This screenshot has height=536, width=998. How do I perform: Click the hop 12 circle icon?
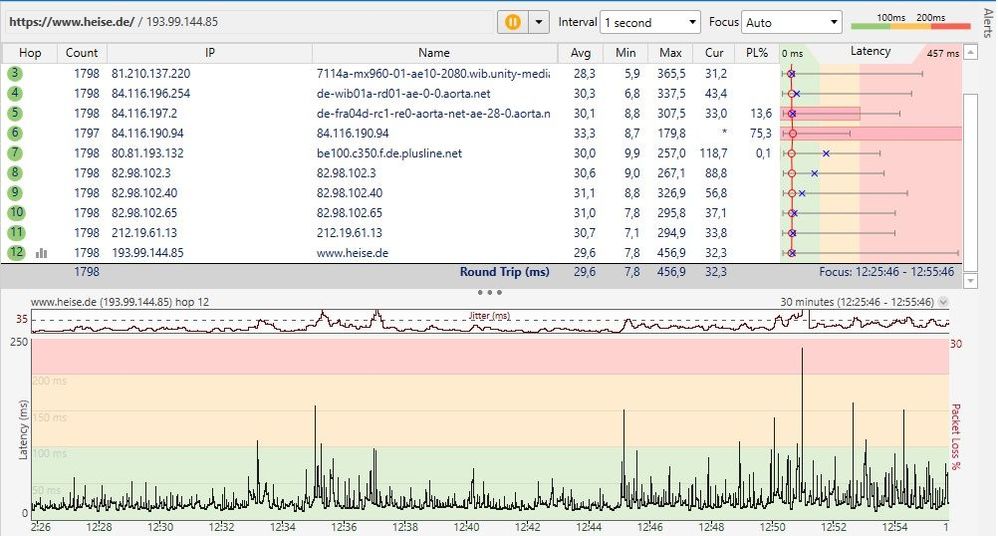click(16, 253)
